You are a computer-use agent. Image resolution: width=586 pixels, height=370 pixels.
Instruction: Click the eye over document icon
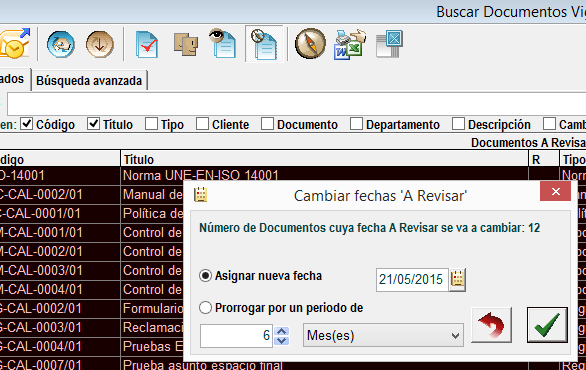coord(223,44)
